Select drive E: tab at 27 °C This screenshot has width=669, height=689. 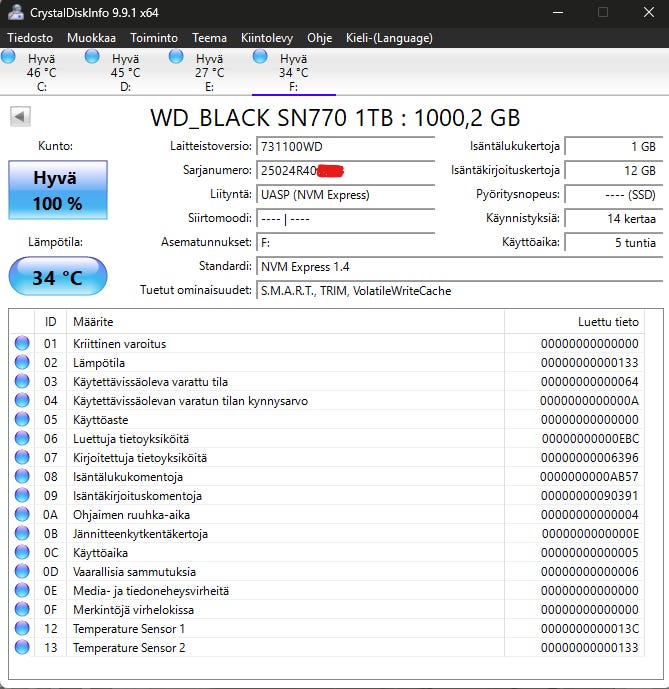(x=210, y=71)
